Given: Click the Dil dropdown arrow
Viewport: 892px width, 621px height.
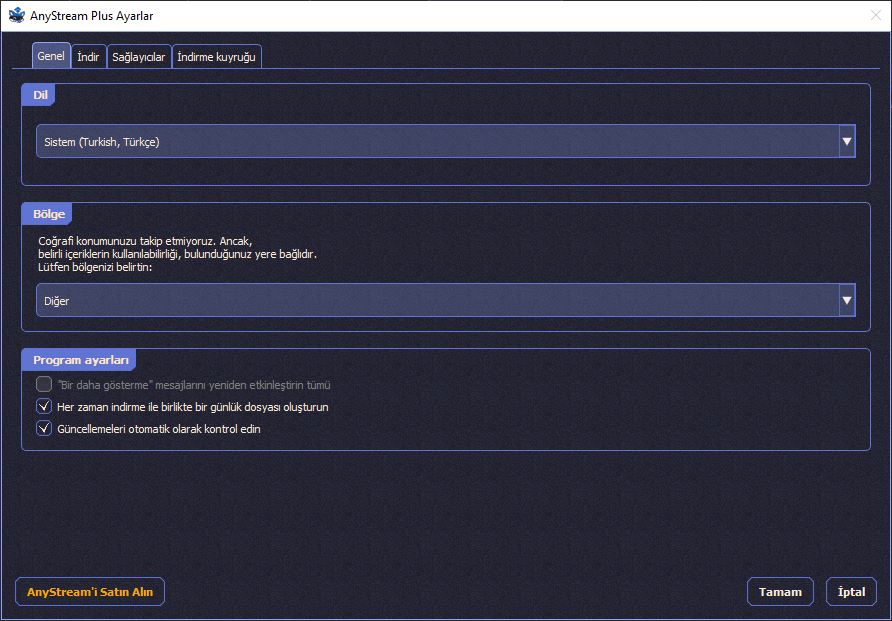Looking at the screenshot, I should [x=846, y=141].
